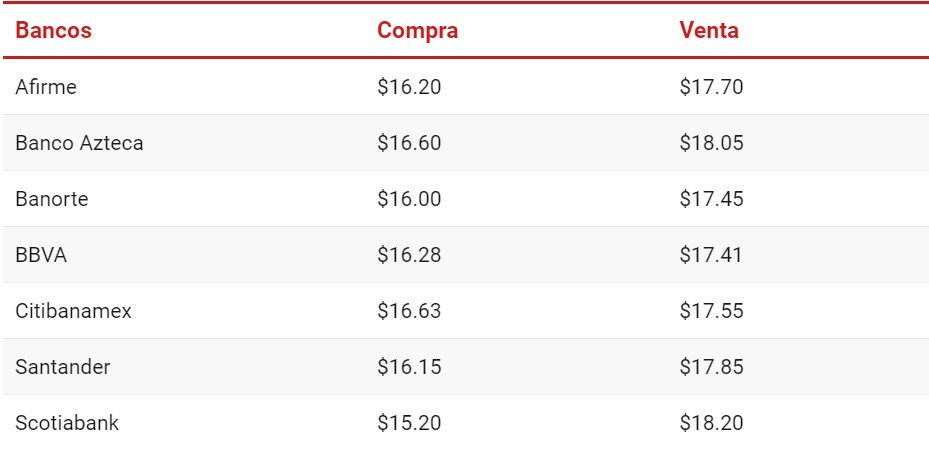Select the Santander row label
929x468 pixels.
(63, 367)
